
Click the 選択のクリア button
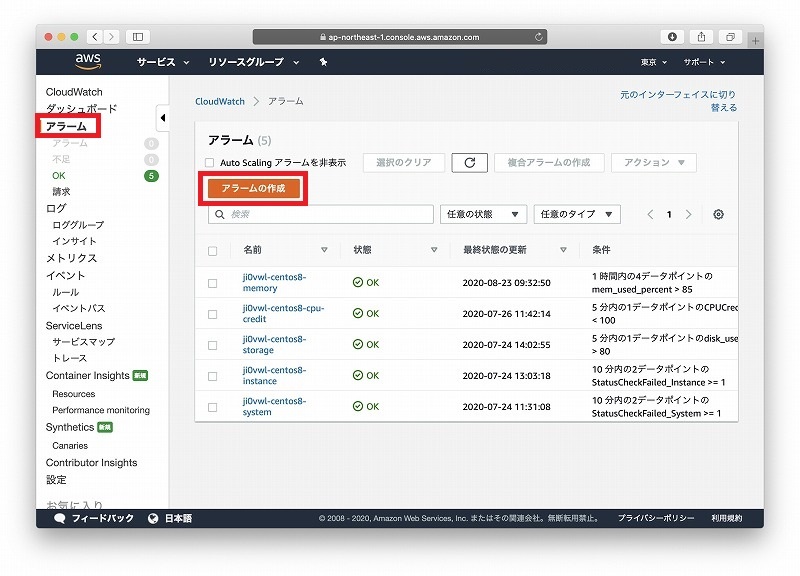click(x=404, y=163)
